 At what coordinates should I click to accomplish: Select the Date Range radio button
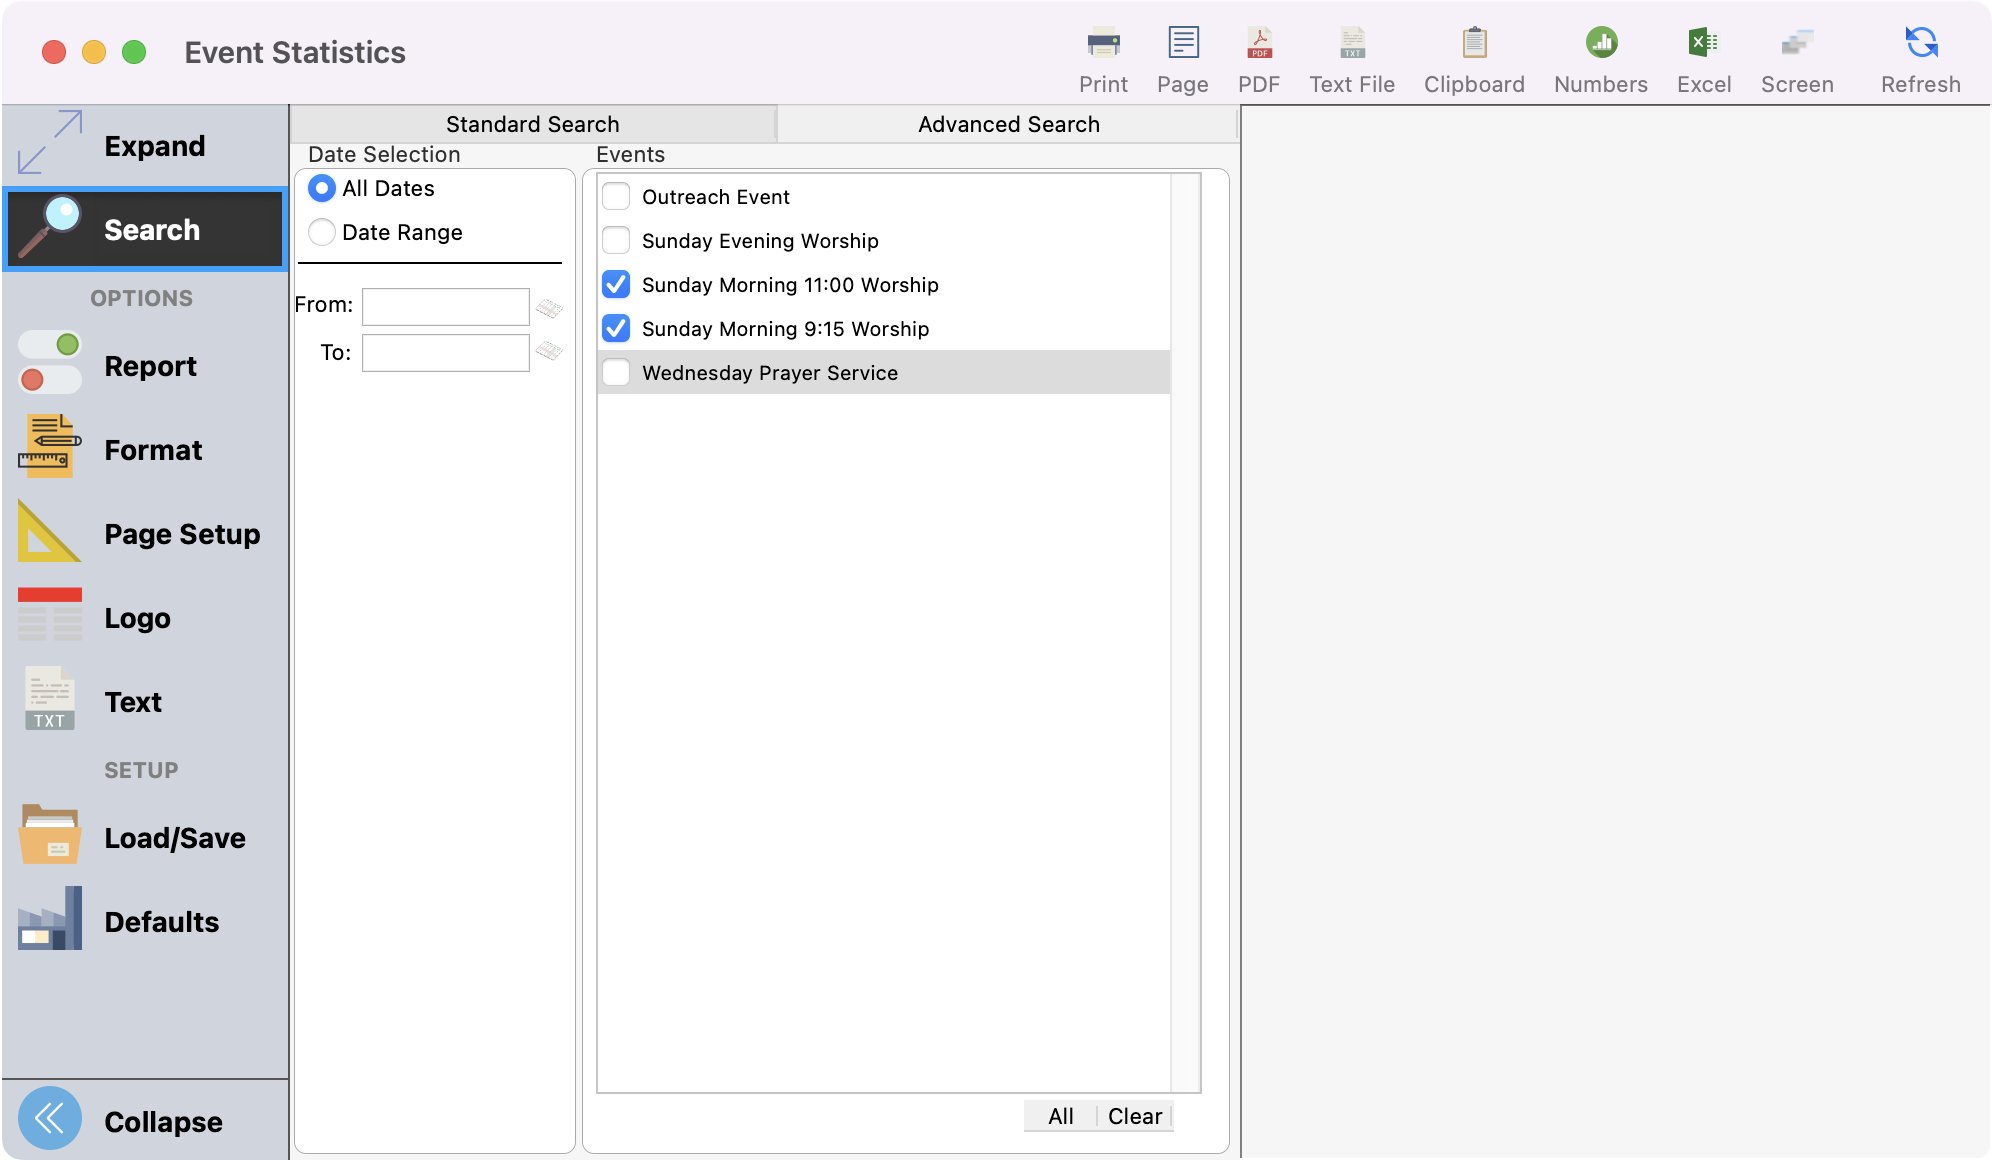(x=322, y=233)
